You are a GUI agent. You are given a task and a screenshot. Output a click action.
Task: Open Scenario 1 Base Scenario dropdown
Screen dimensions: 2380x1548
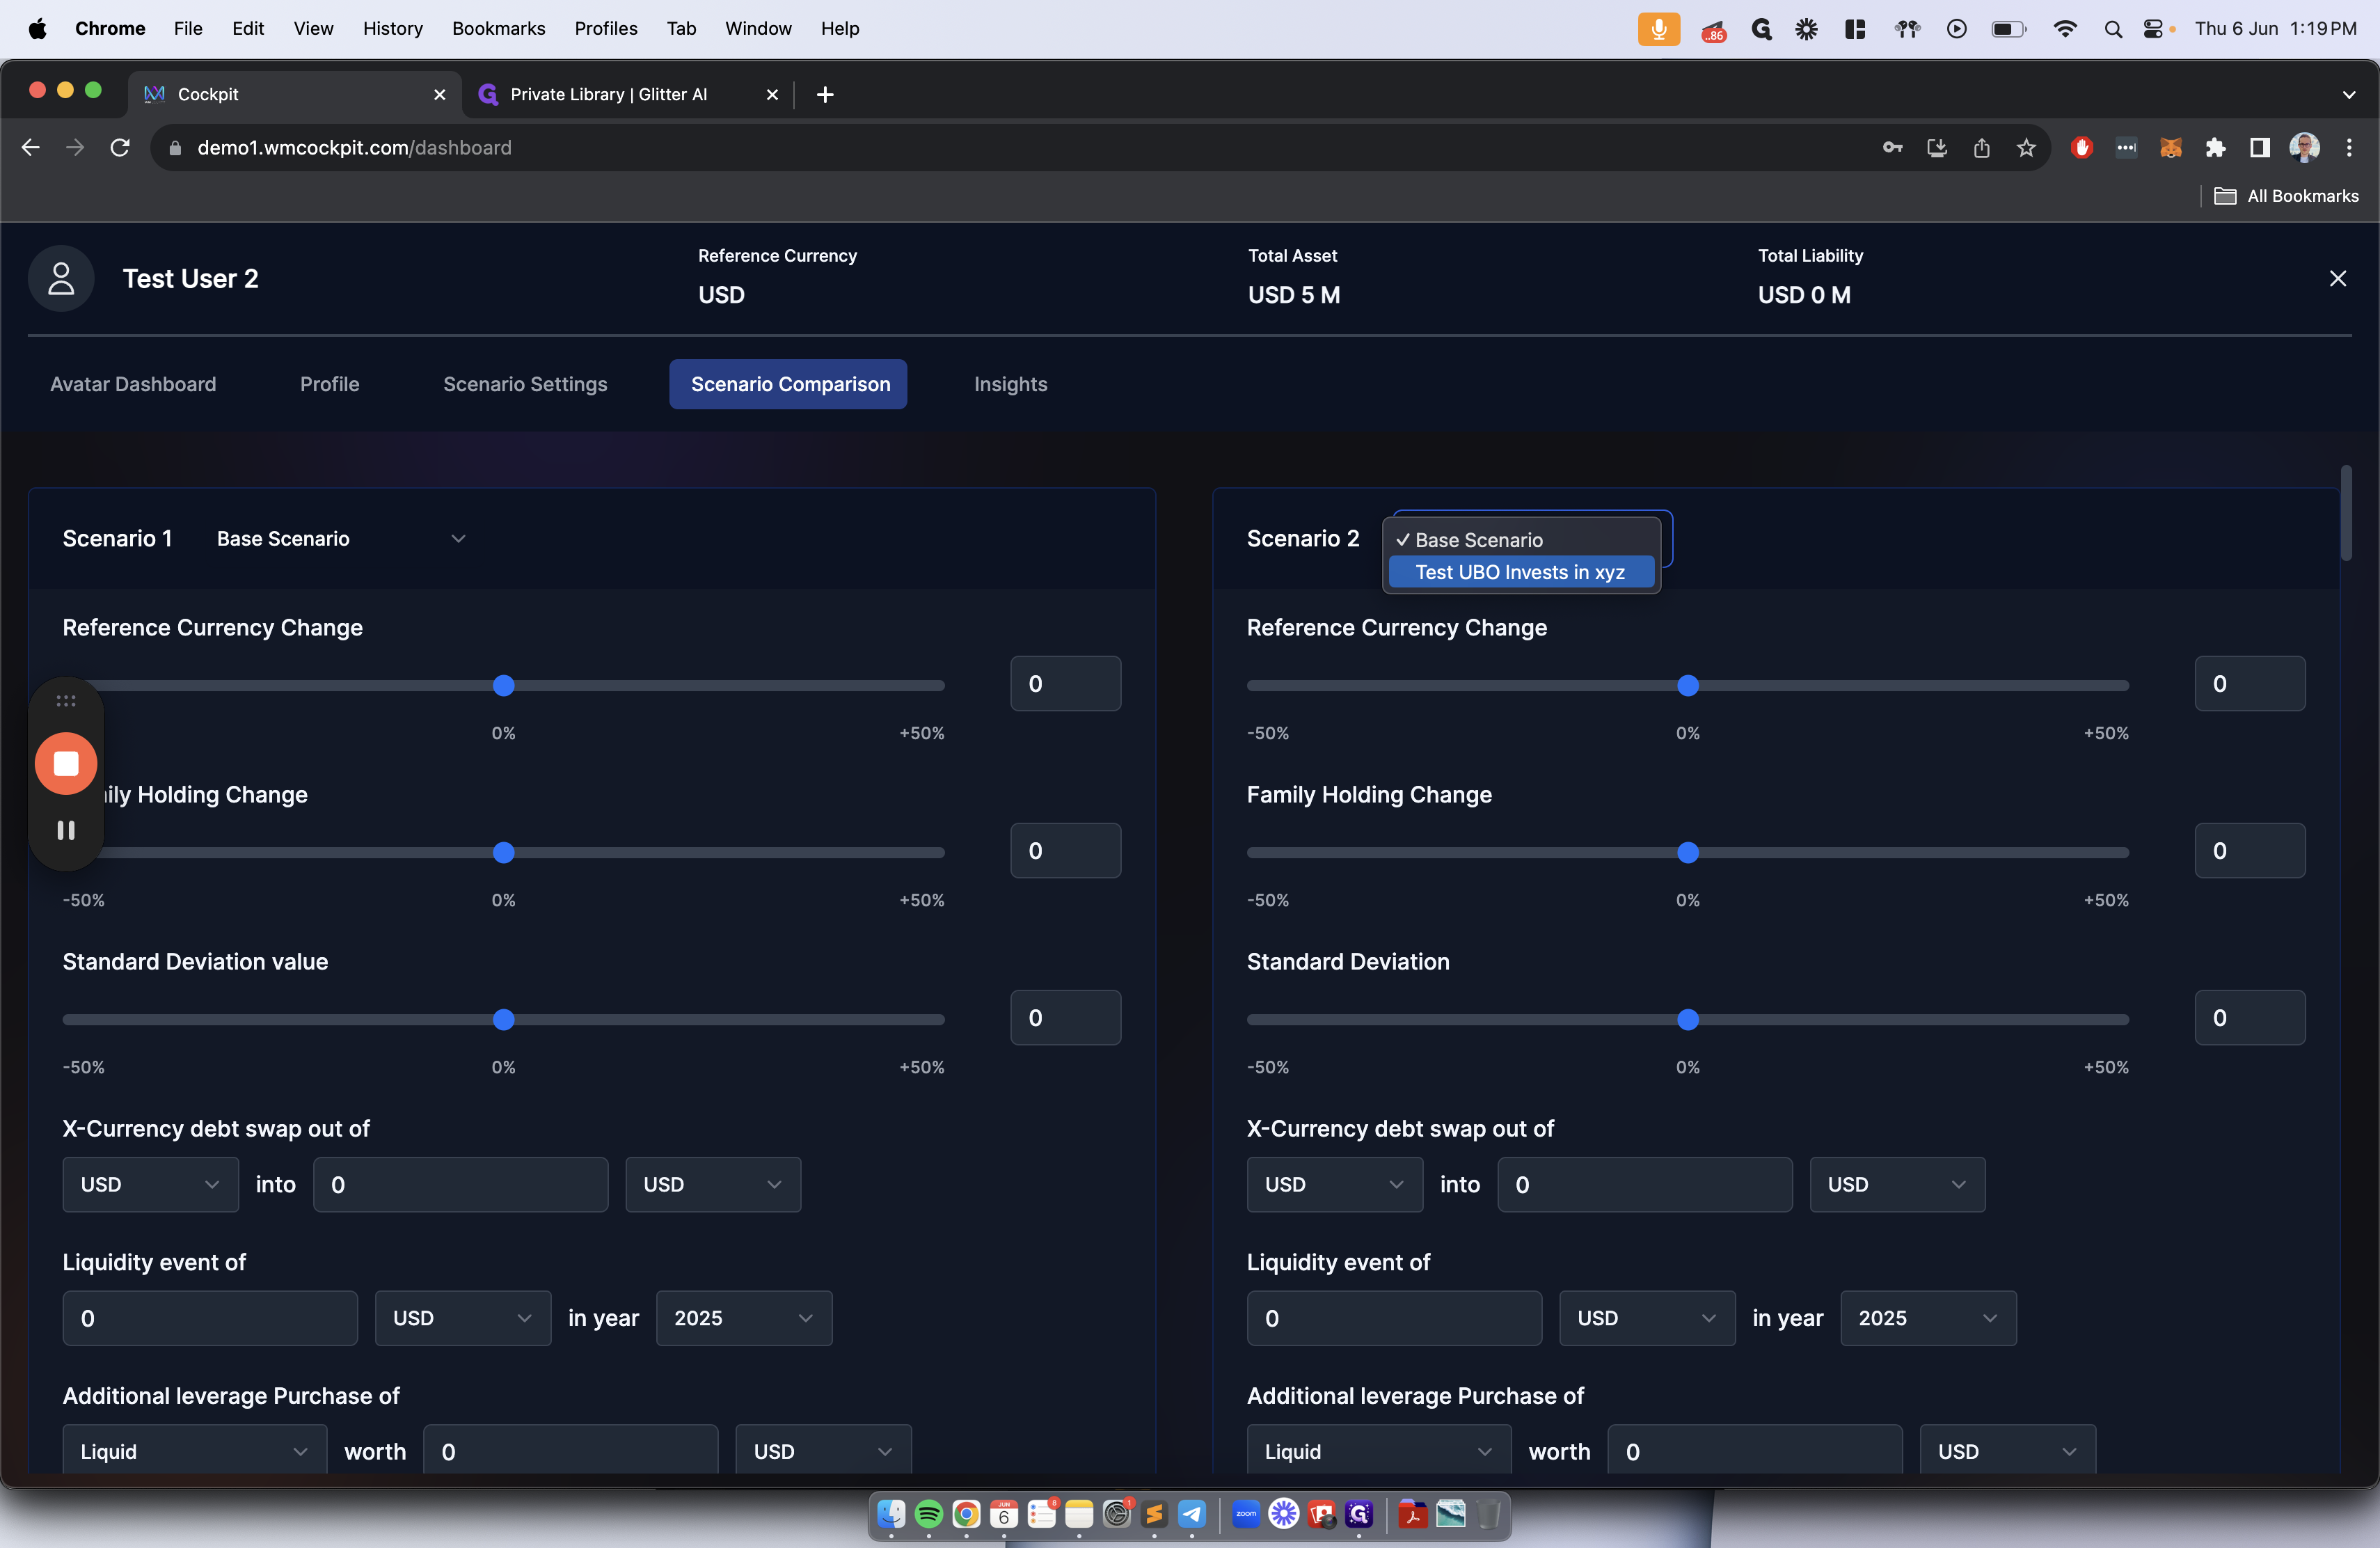tap(341, 539)
